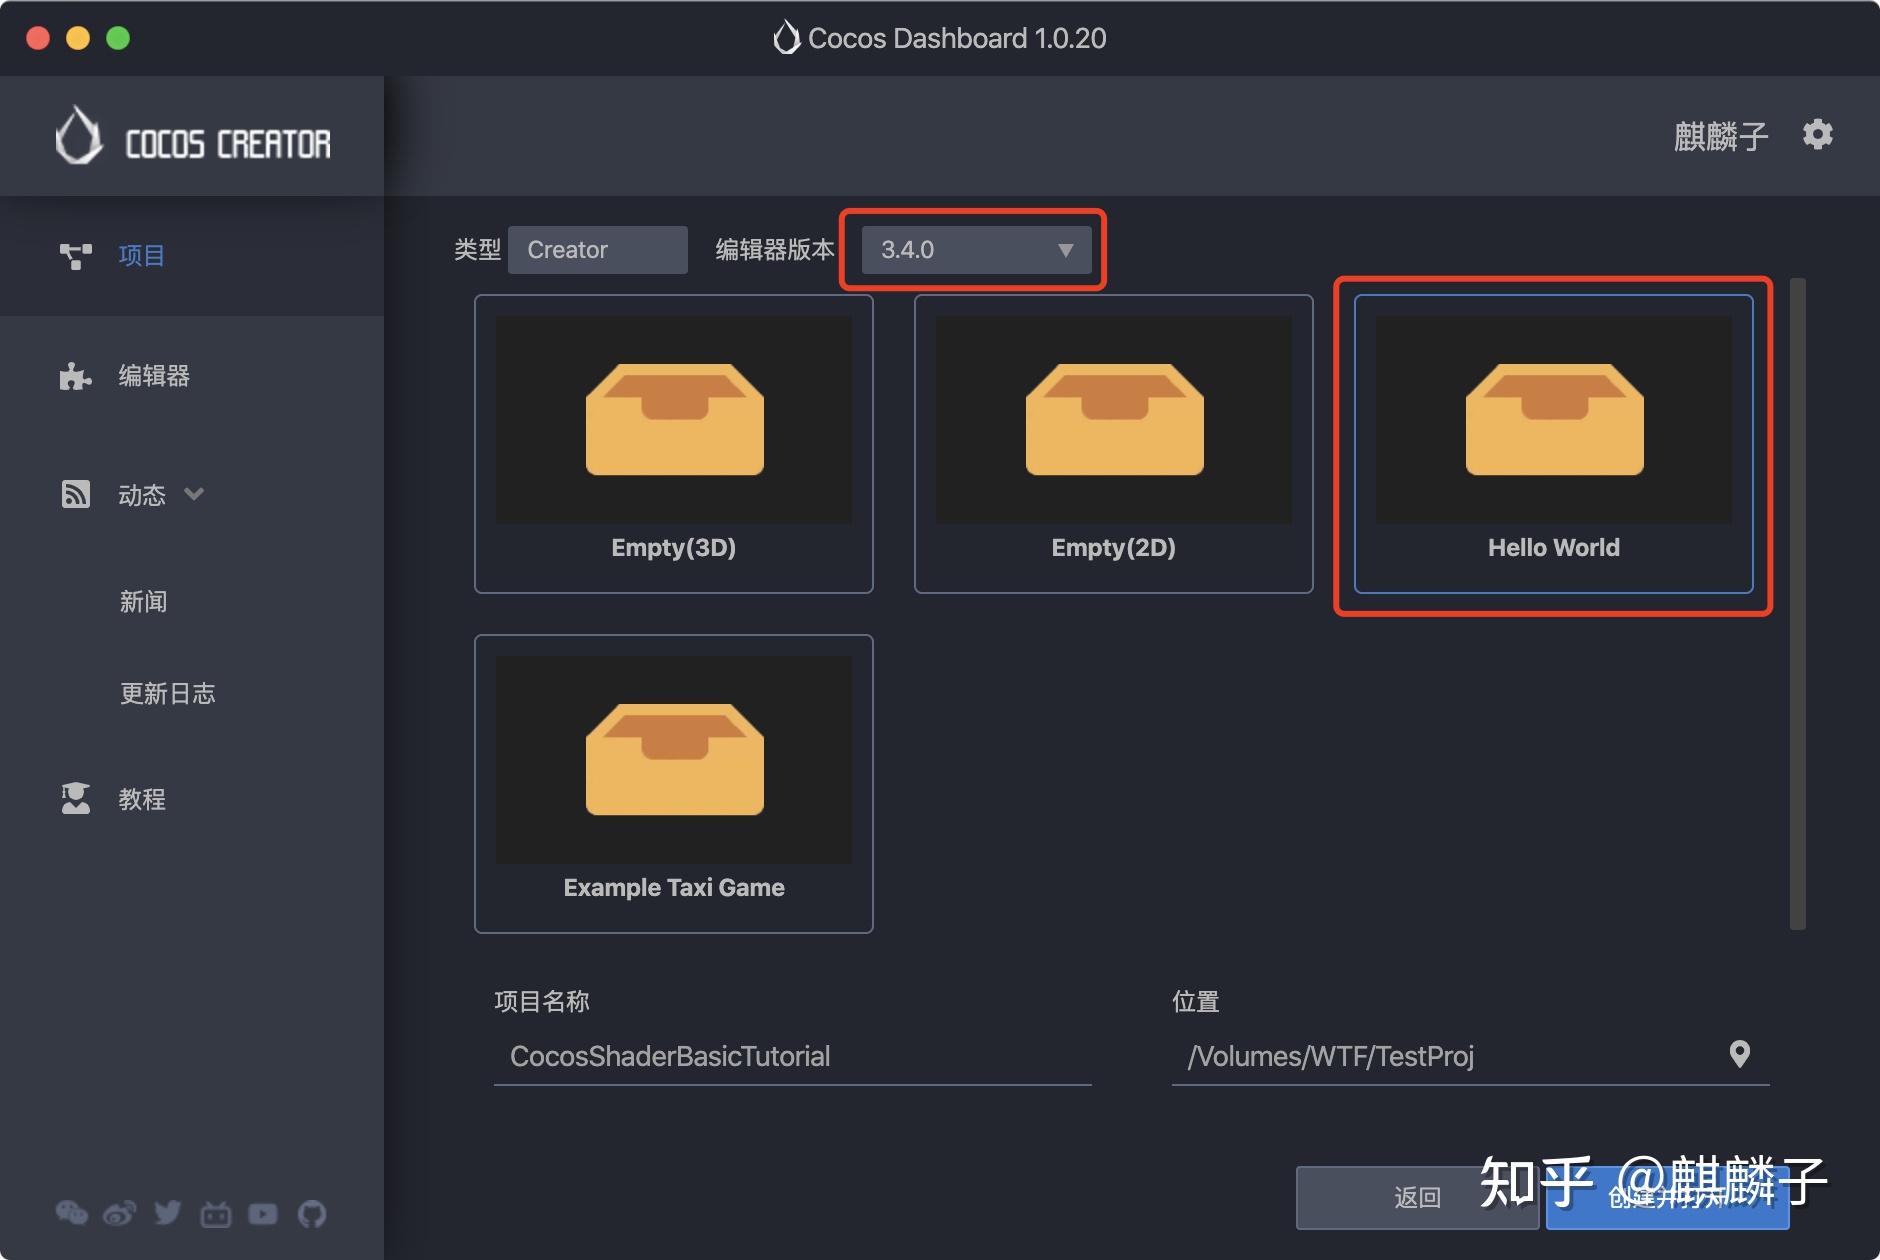Open the settings gear in the top bar

1819,134
